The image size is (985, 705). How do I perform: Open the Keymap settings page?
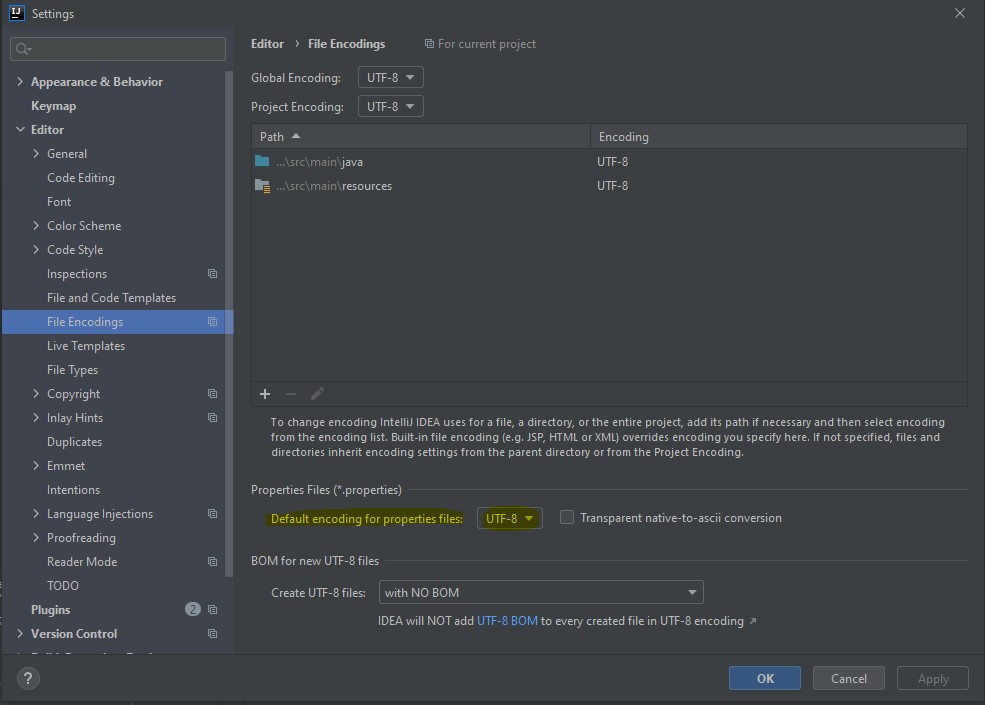pyautogui.click(x=54, y=105)
